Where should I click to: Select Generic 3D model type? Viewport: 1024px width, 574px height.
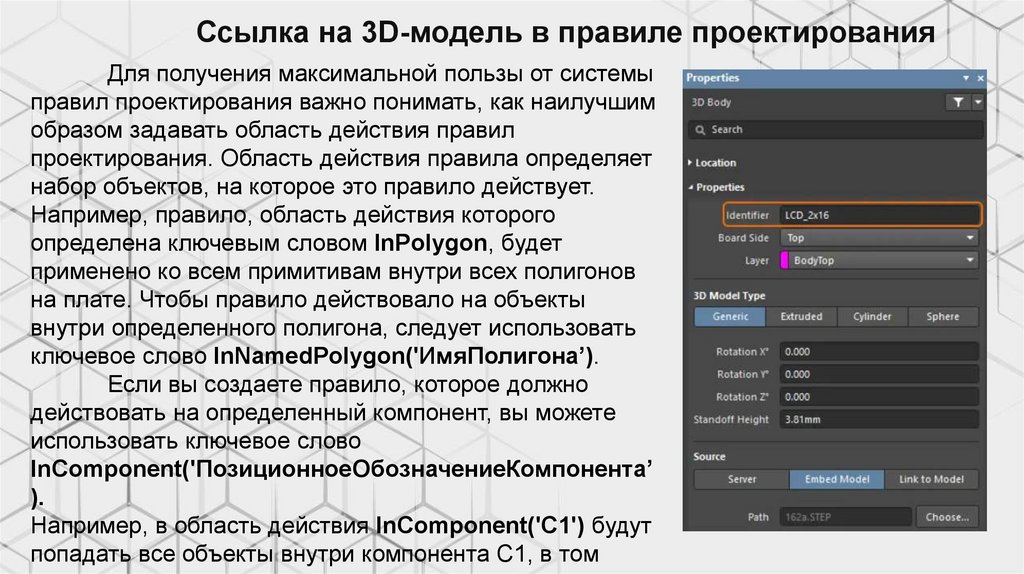[730, 317]
